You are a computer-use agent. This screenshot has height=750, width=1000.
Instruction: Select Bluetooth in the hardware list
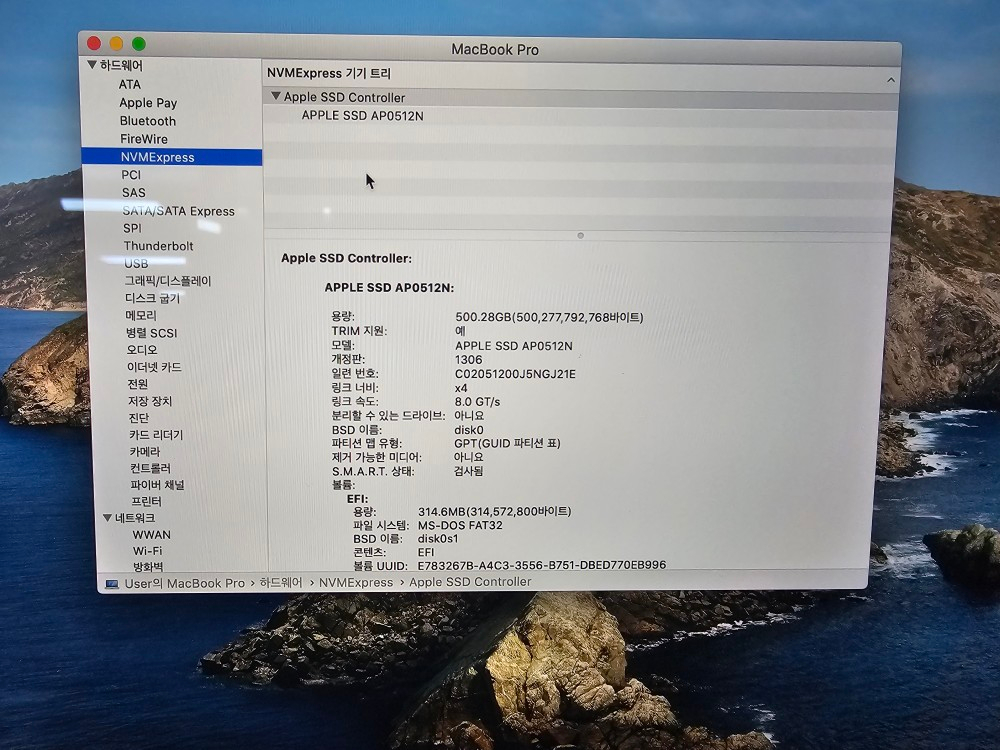148,121
